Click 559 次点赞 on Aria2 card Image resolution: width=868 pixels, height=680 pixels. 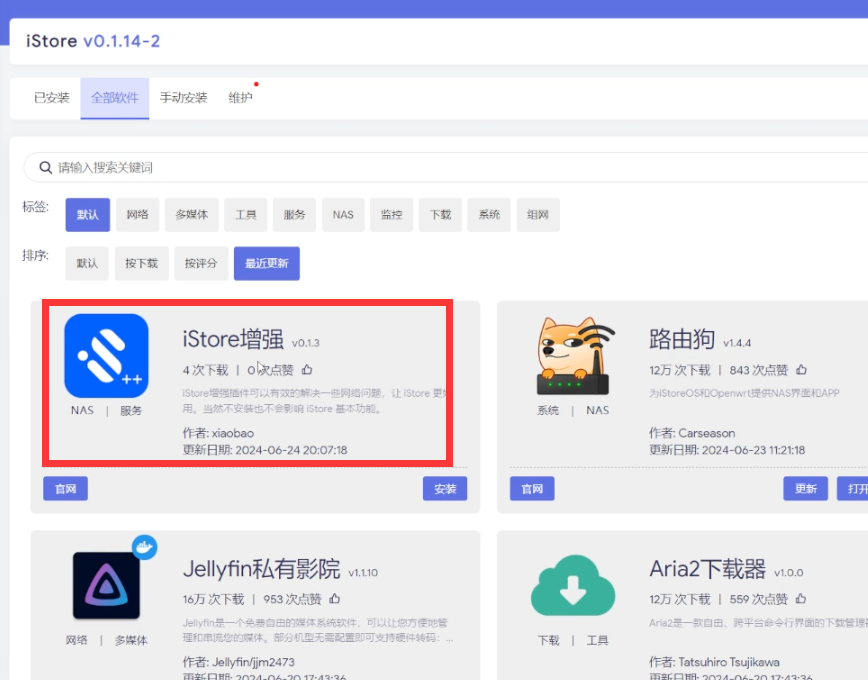pyautogui.click(x=758, y=599)
